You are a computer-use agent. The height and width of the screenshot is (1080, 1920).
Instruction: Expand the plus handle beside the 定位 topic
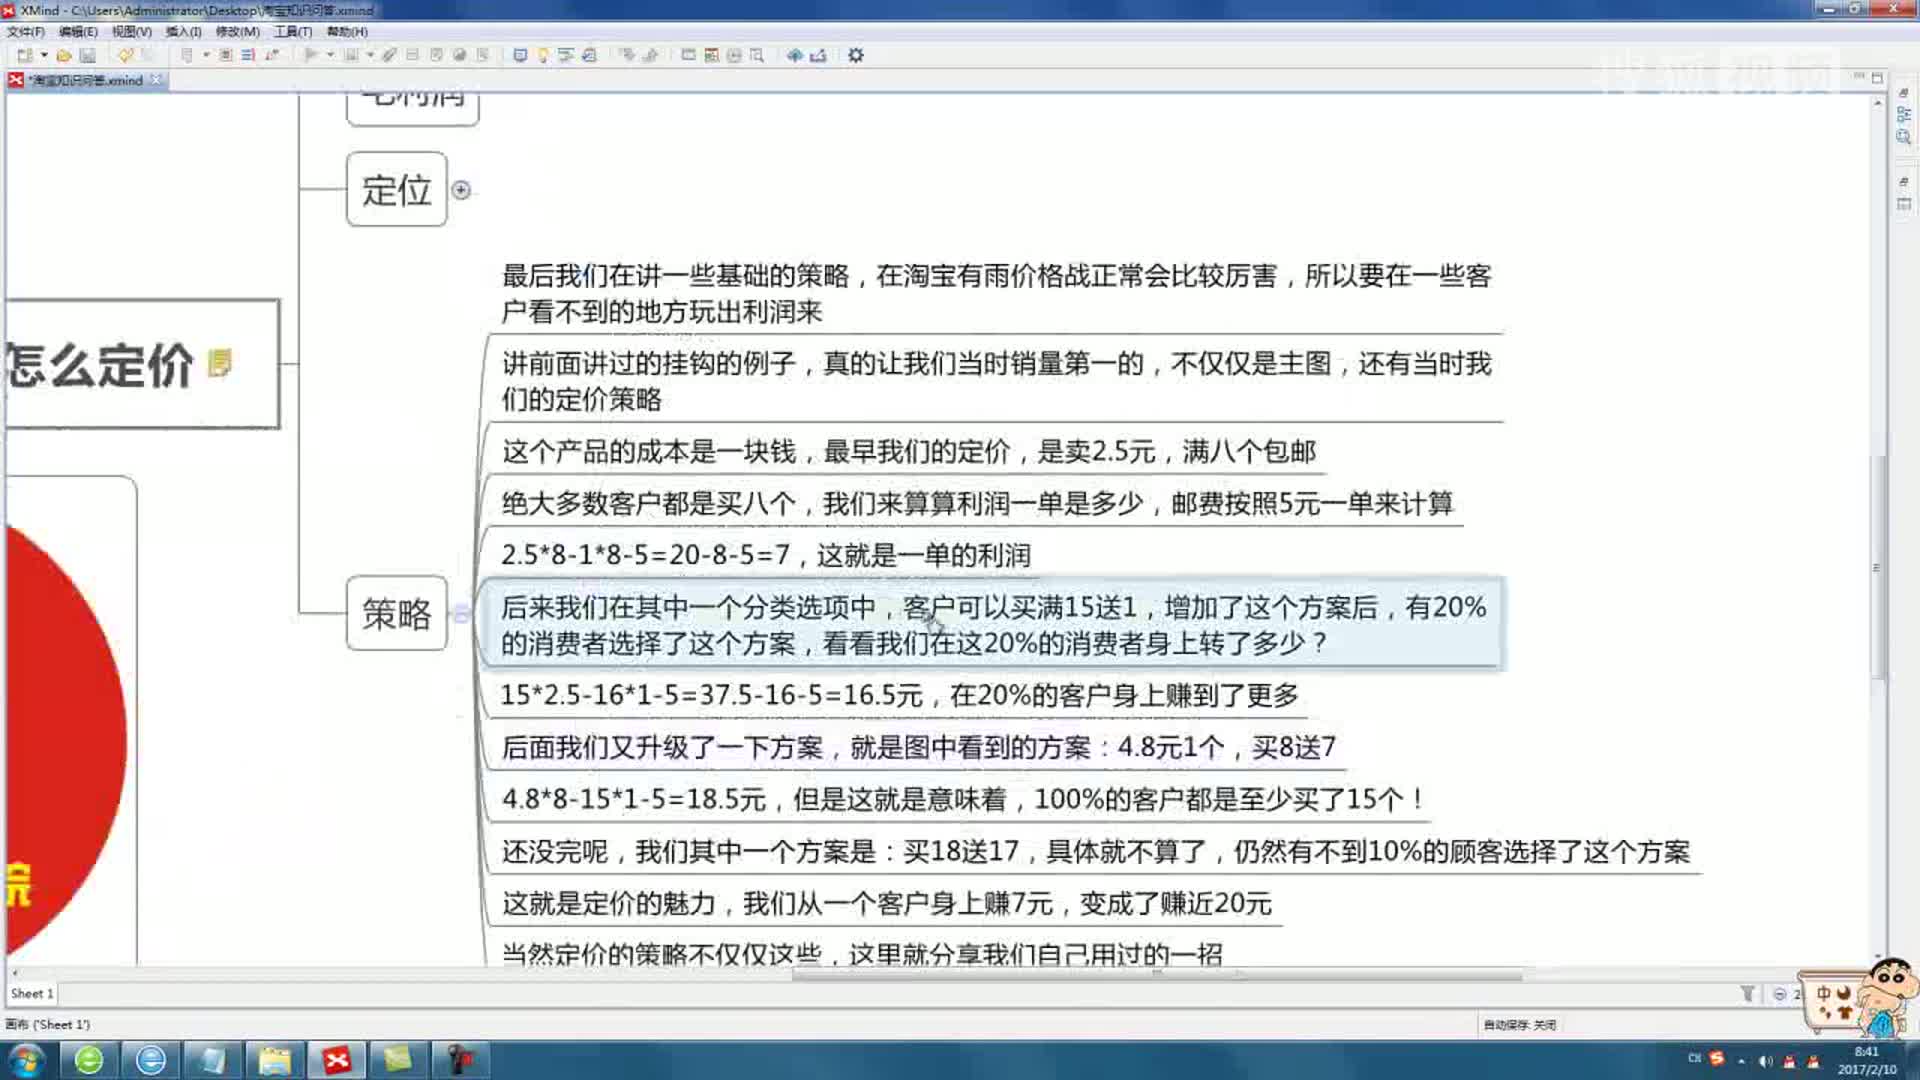pos(461,191)
